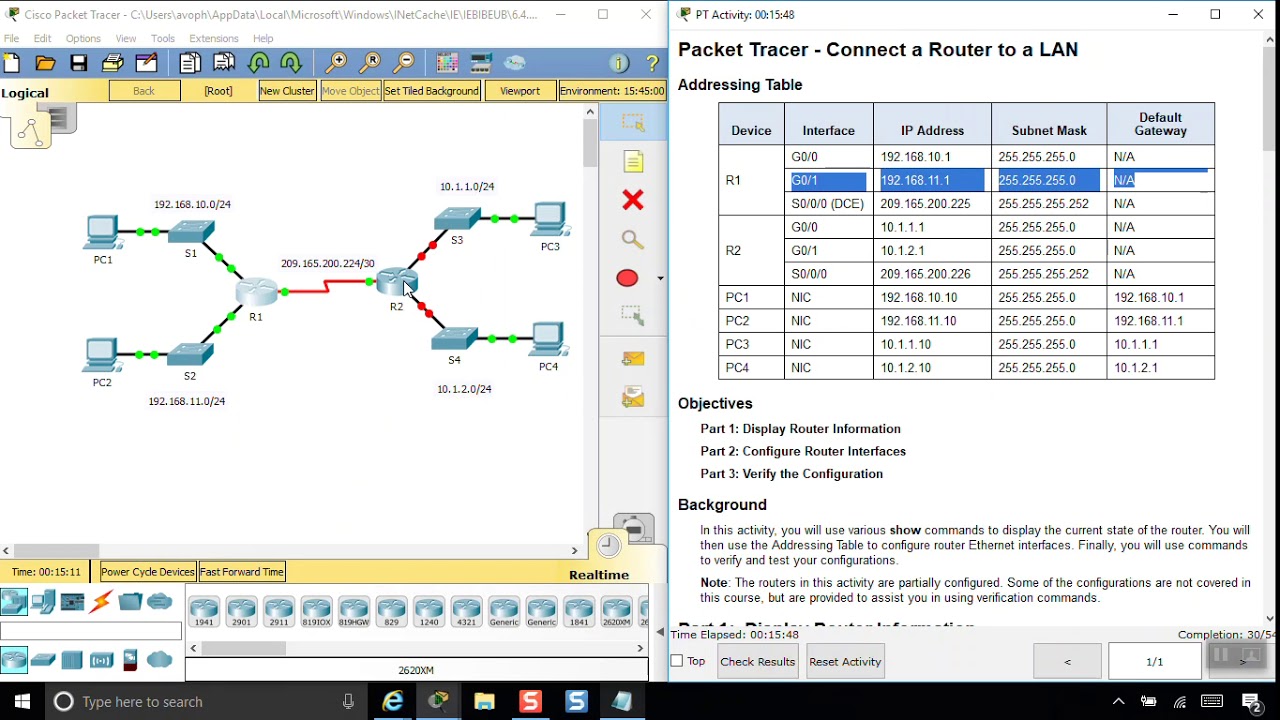Viewport: 1280px width, 720px height.
Task: Choose the Wireless Devices subcategory
Action: tap(101, 660)
